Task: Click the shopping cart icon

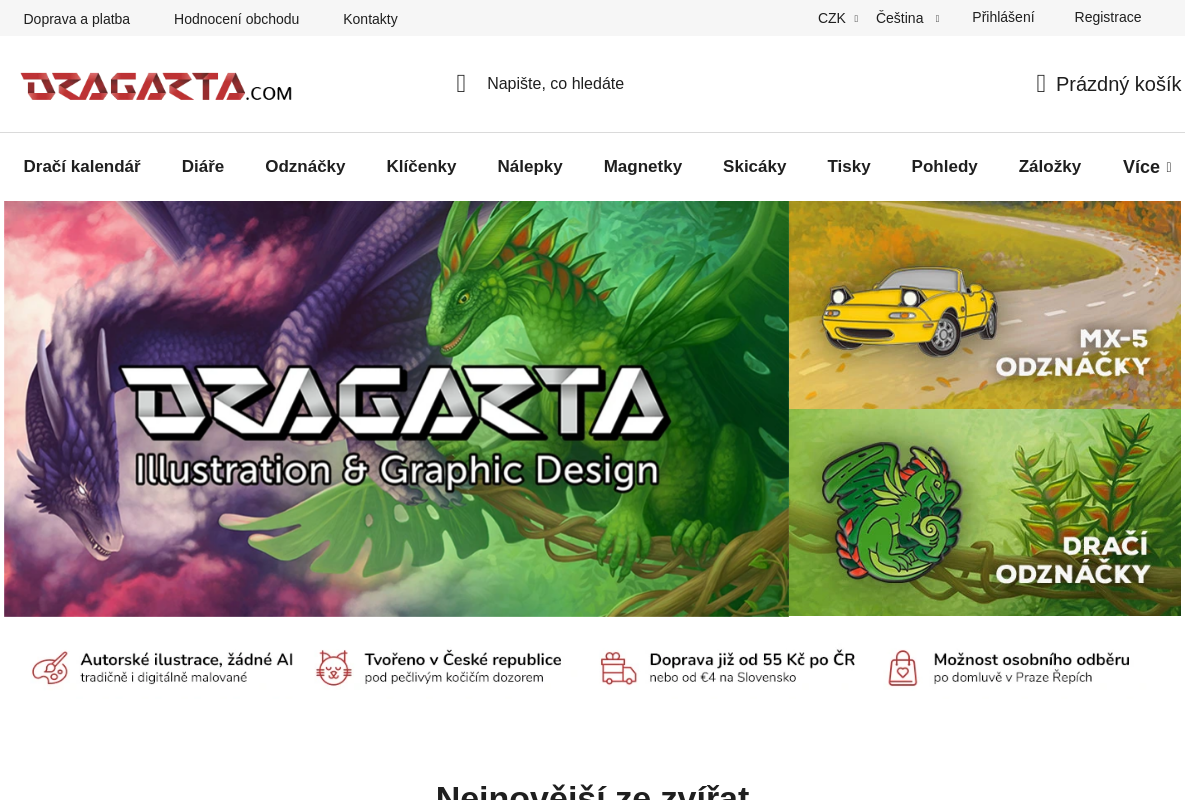Action: click(x=1041, y=84)
